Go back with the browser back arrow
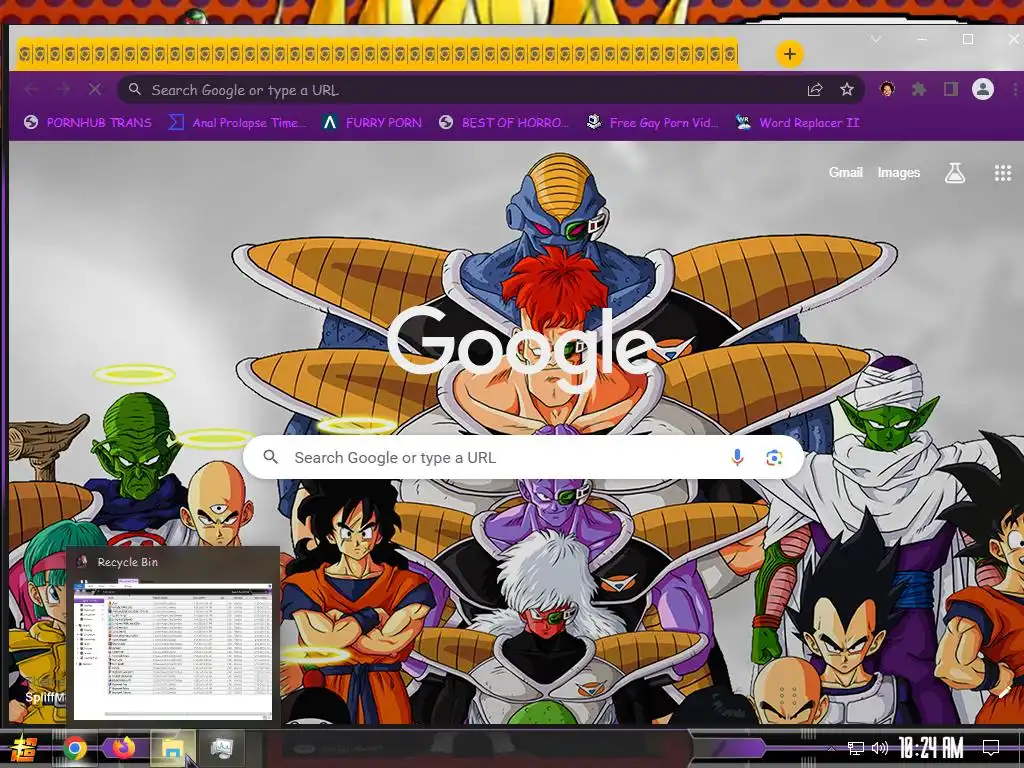 [31, 89]
